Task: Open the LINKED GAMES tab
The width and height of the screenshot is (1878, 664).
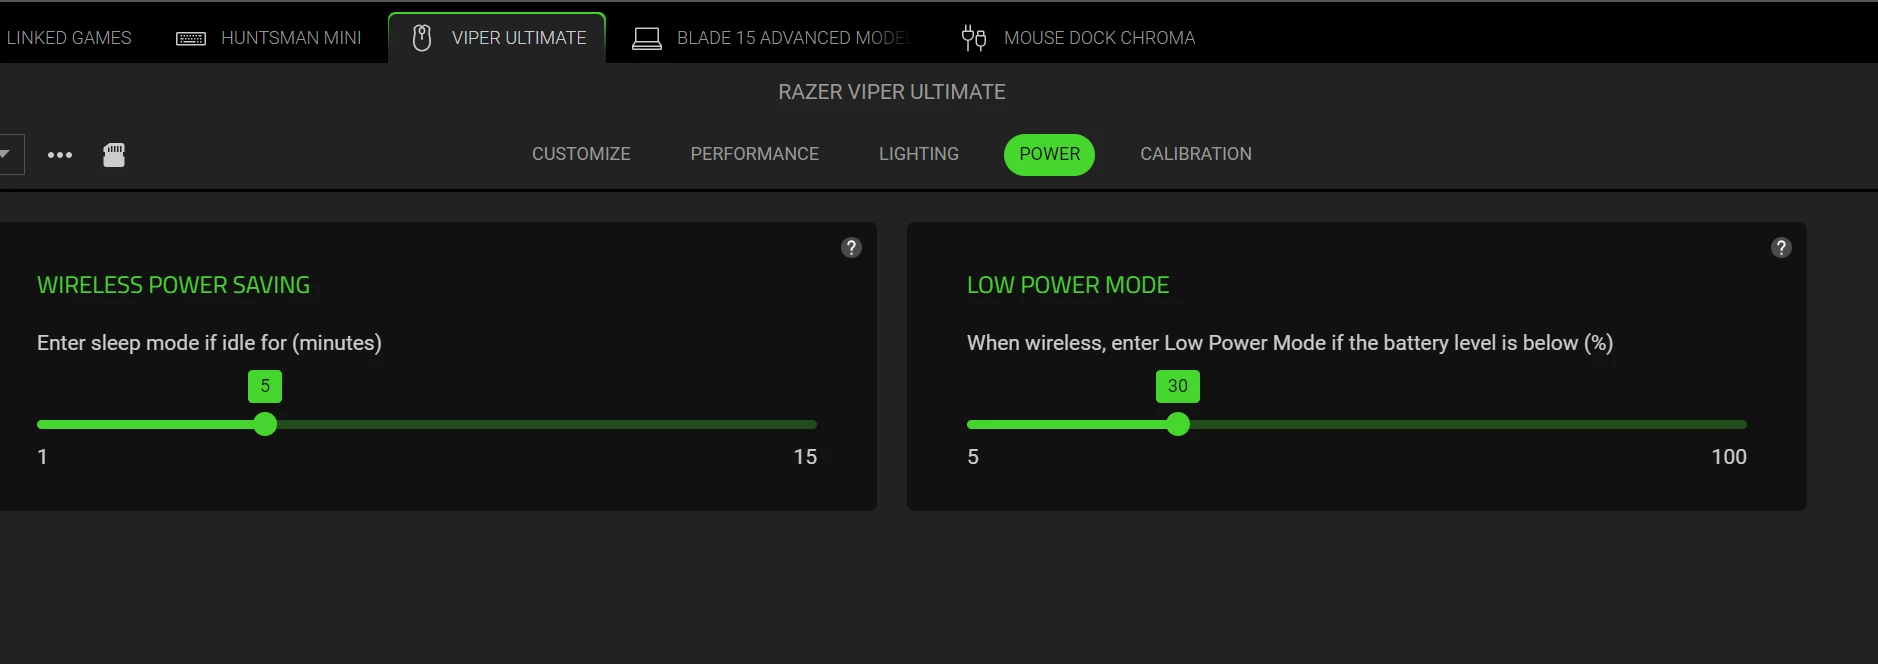Action: tap(69, 38)
